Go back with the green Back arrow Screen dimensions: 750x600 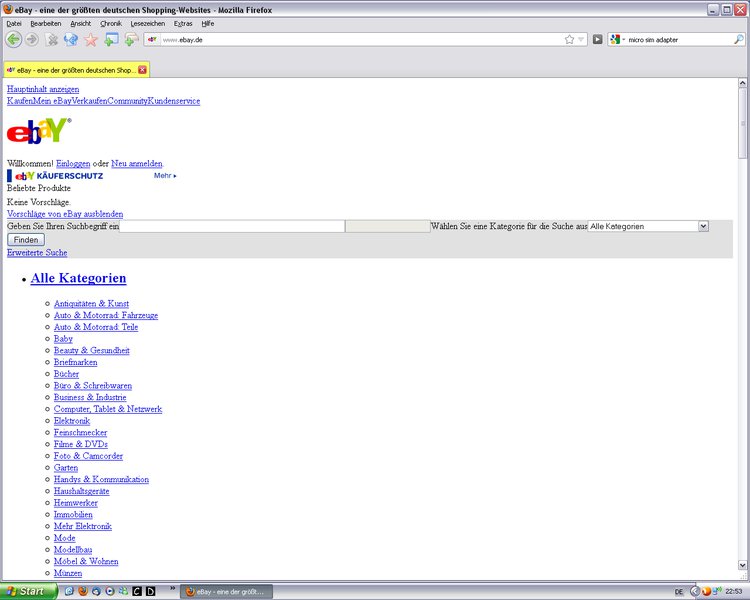coord(14,40)
